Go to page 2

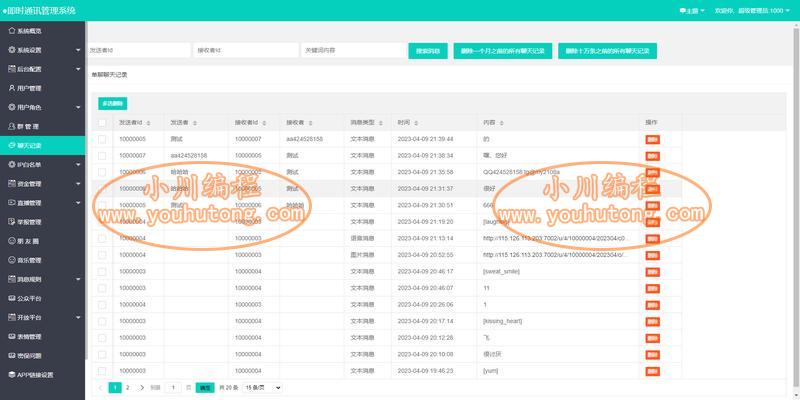pos(128,388)
